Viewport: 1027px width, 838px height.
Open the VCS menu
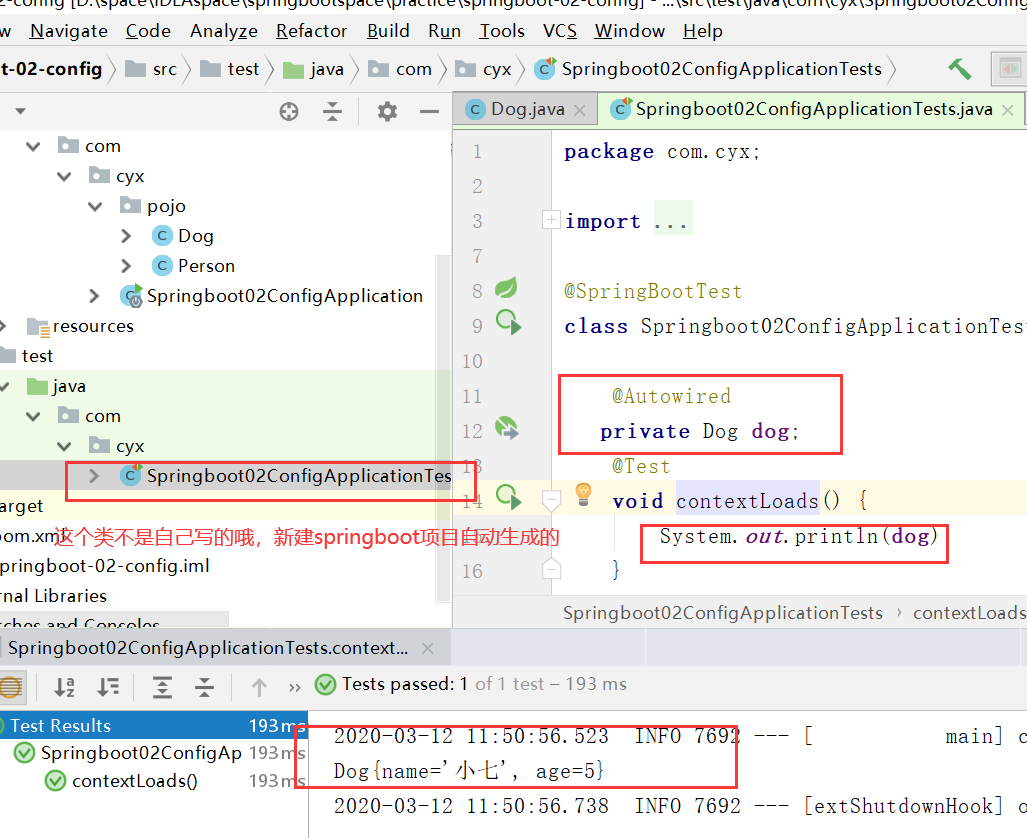[x=559, y=31]
